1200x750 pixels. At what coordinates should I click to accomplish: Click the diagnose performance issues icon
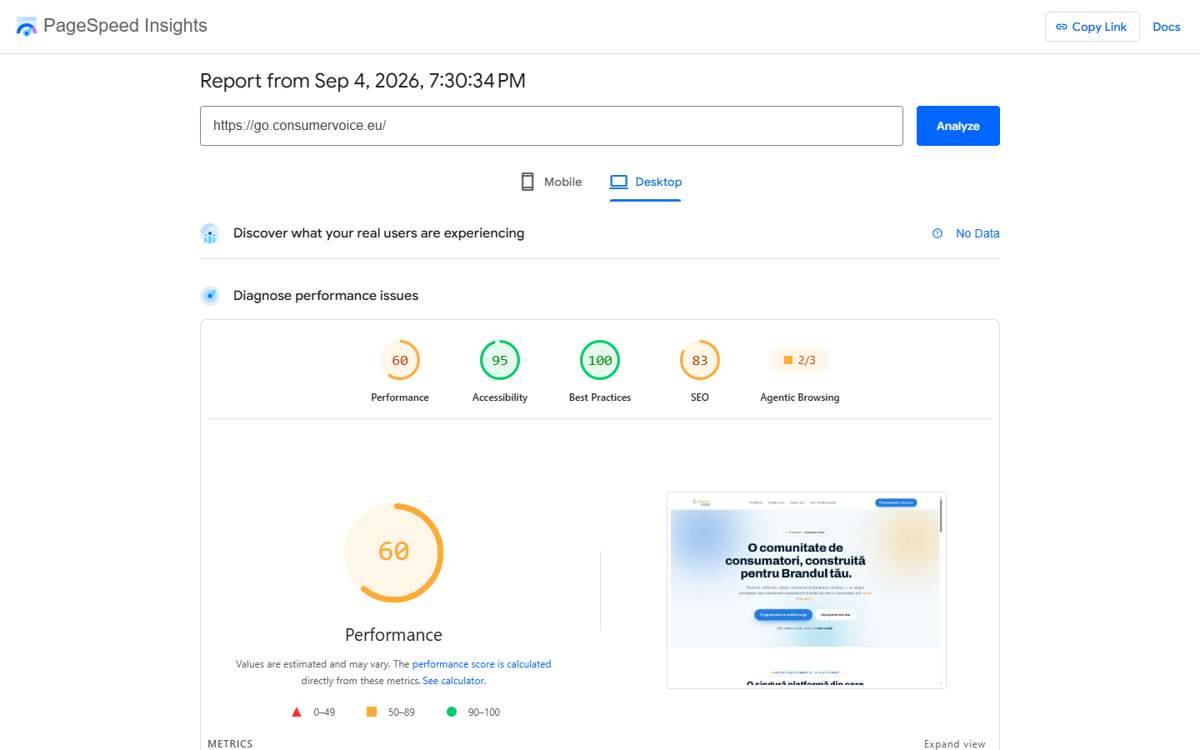tap(210, 296)
